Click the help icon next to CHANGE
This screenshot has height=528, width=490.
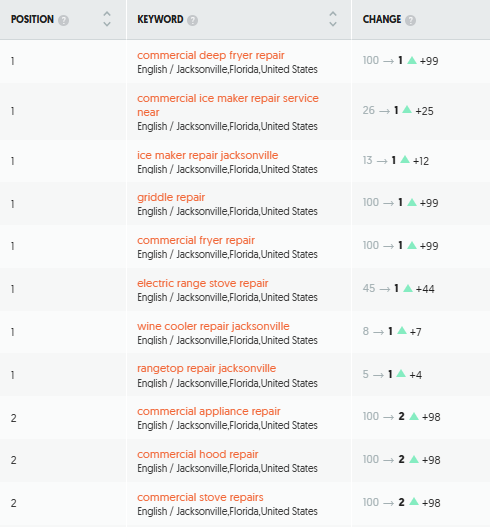[410, 20]
